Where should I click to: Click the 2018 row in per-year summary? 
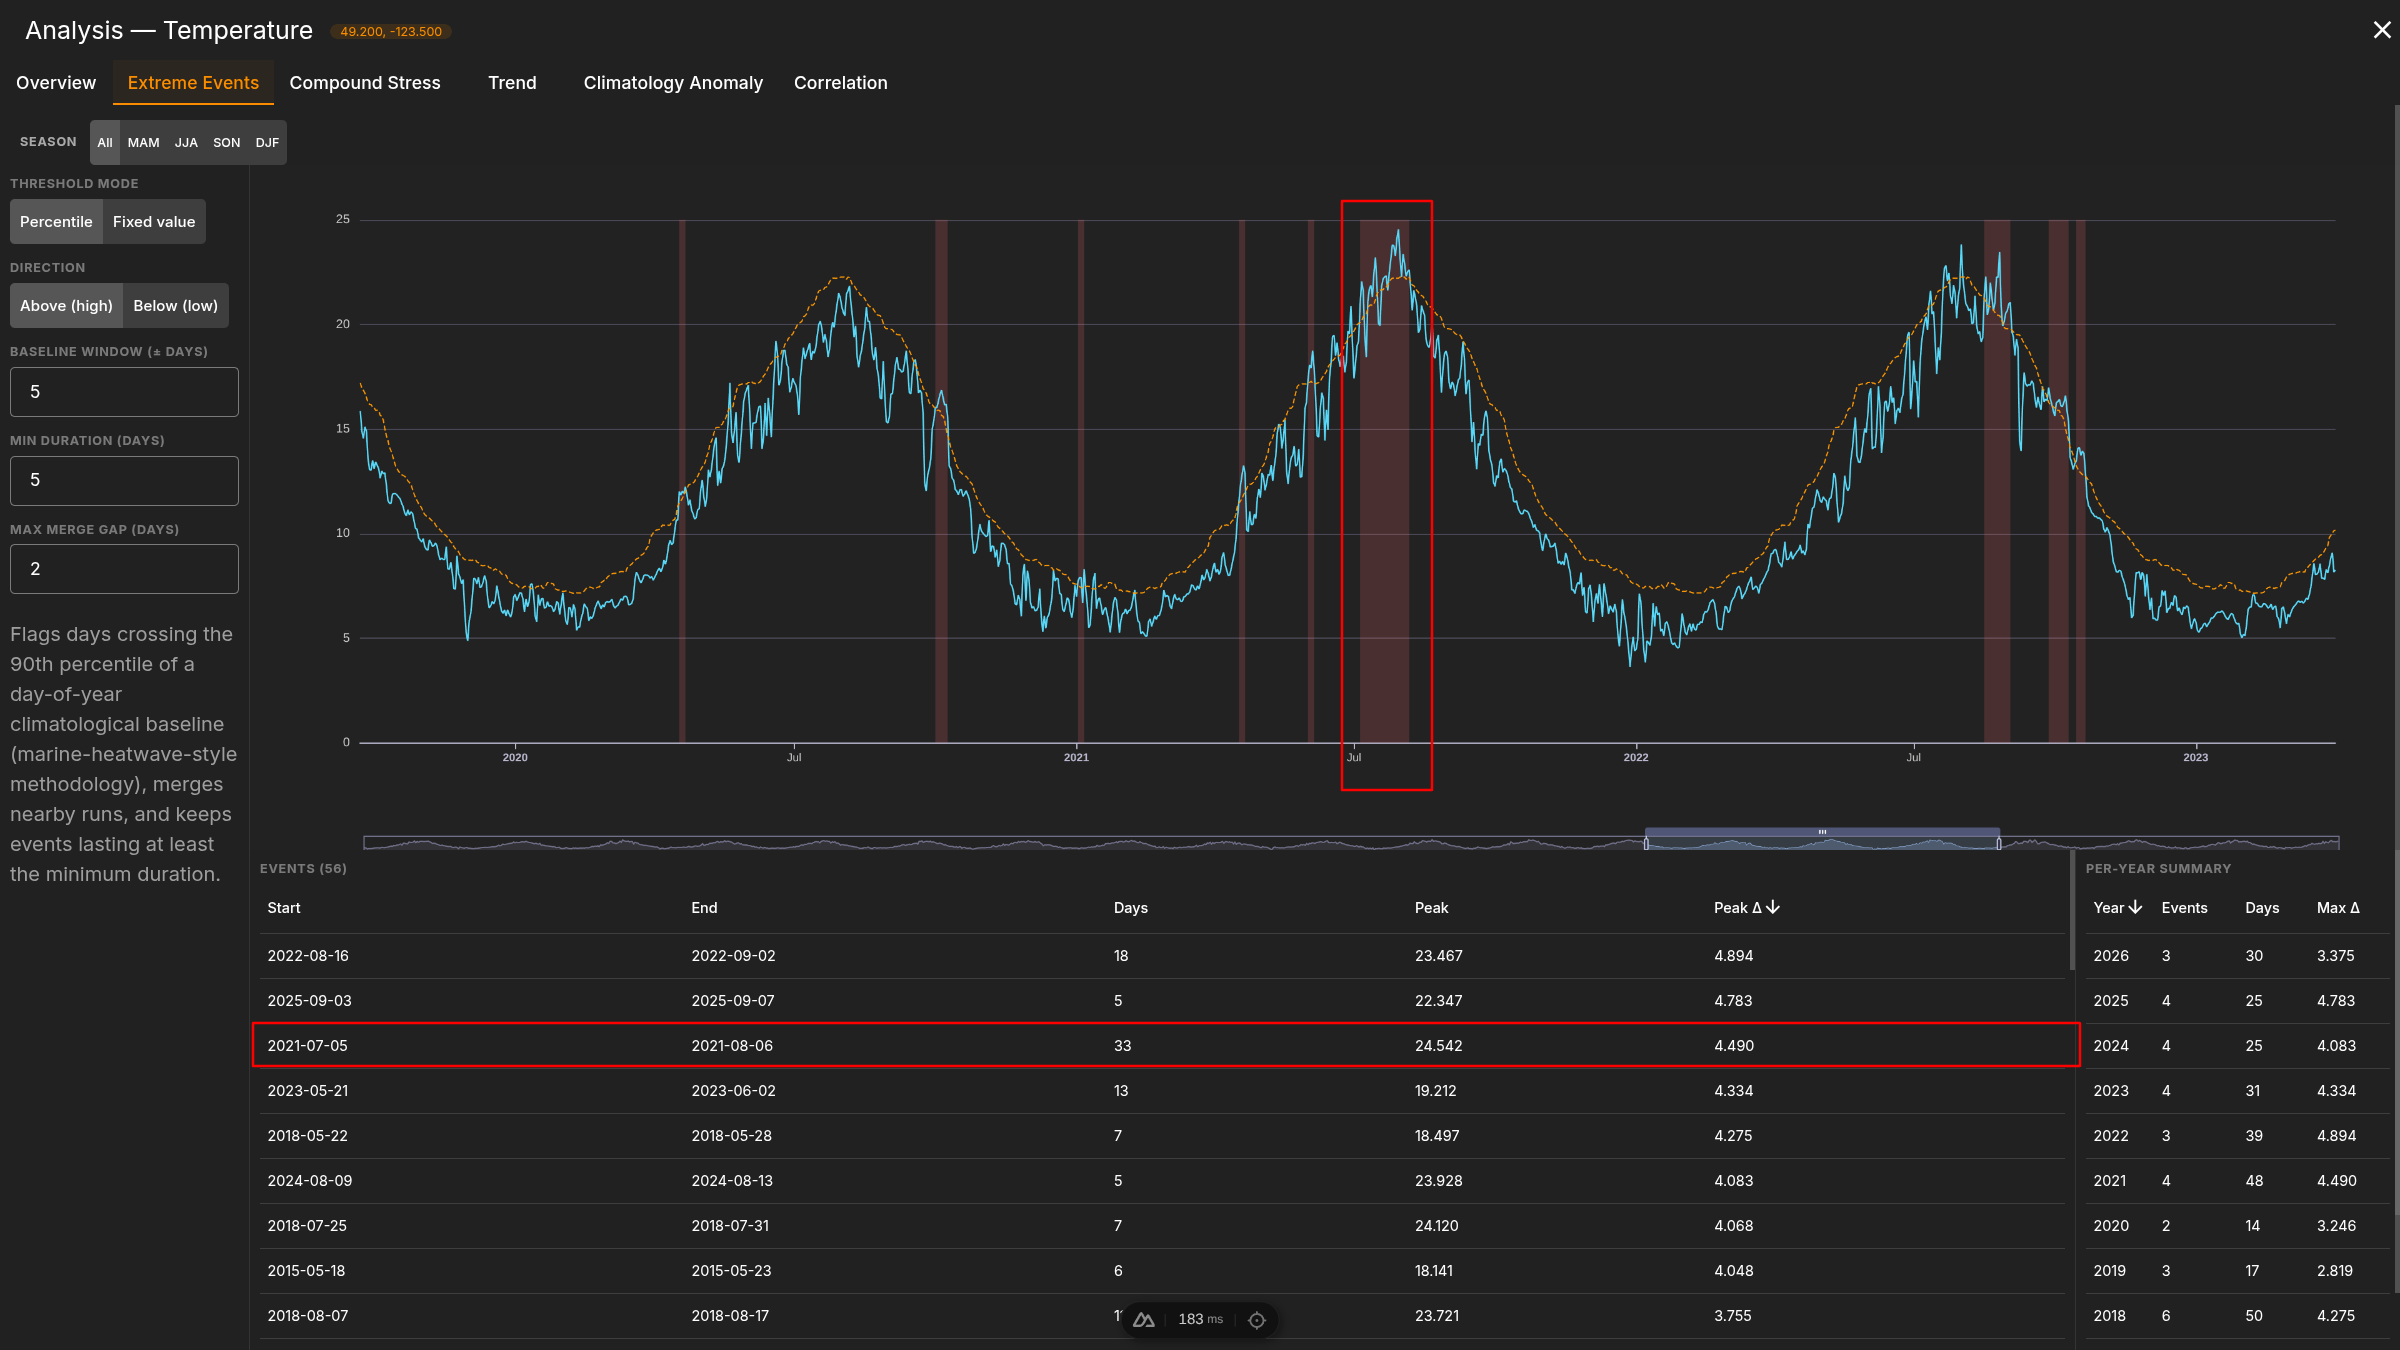2237,1316
